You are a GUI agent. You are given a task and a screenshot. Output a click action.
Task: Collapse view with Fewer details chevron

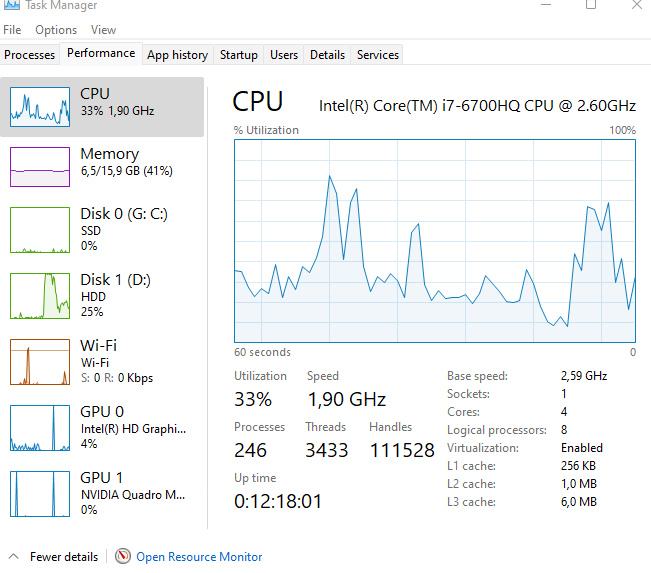pos(14,557)
